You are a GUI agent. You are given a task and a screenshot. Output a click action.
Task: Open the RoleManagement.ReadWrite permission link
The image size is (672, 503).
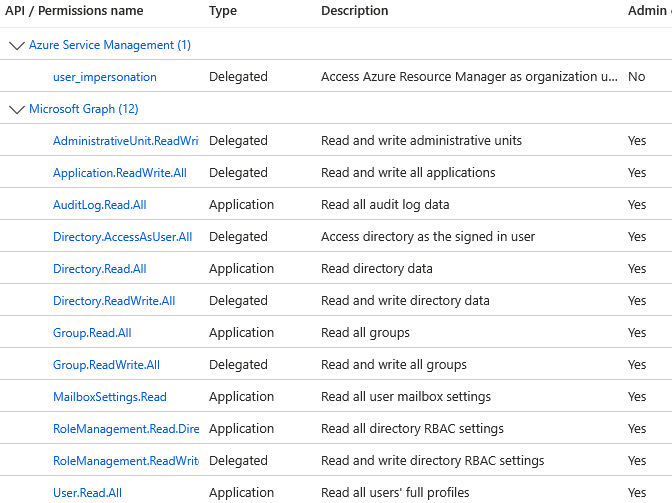click(x=126, y=461)
